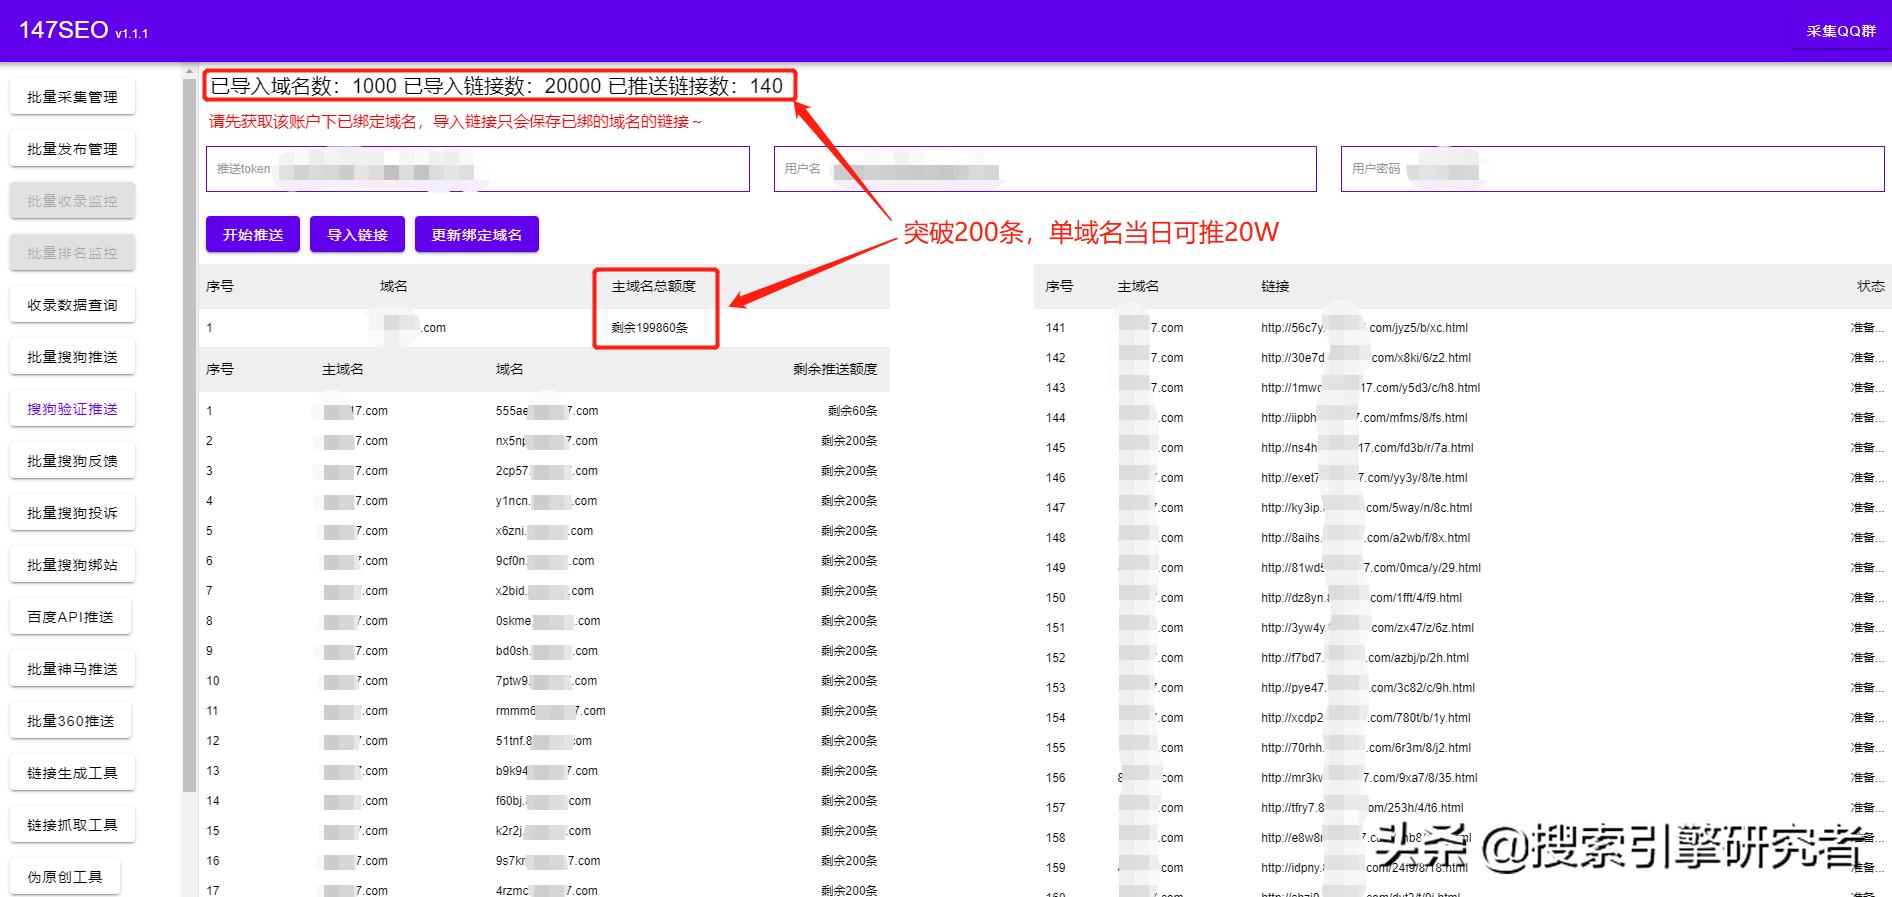This screenshot has width=1892, height=897.
Task: Open 批量搜狗反馈 page
Action: [x=72, y=461]
